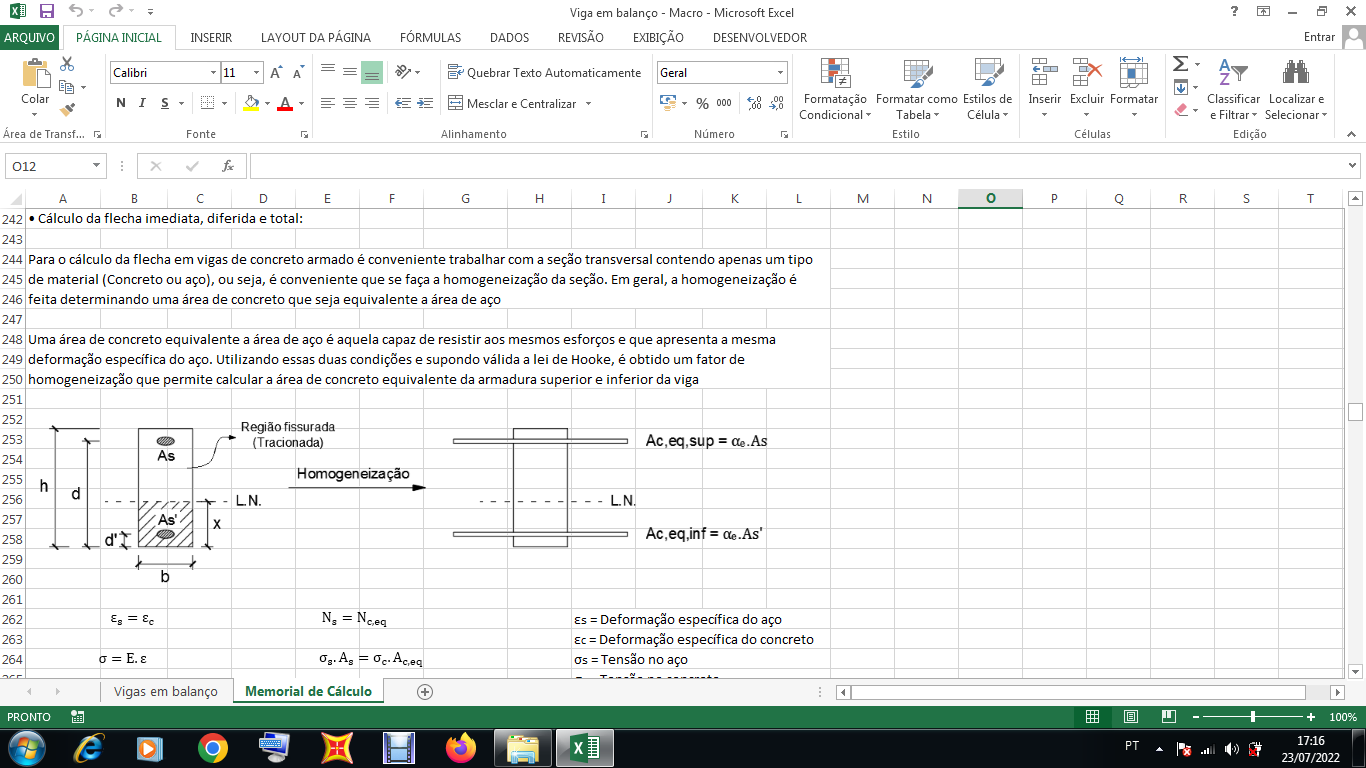Increase the font size with the large A

(276, 73)
